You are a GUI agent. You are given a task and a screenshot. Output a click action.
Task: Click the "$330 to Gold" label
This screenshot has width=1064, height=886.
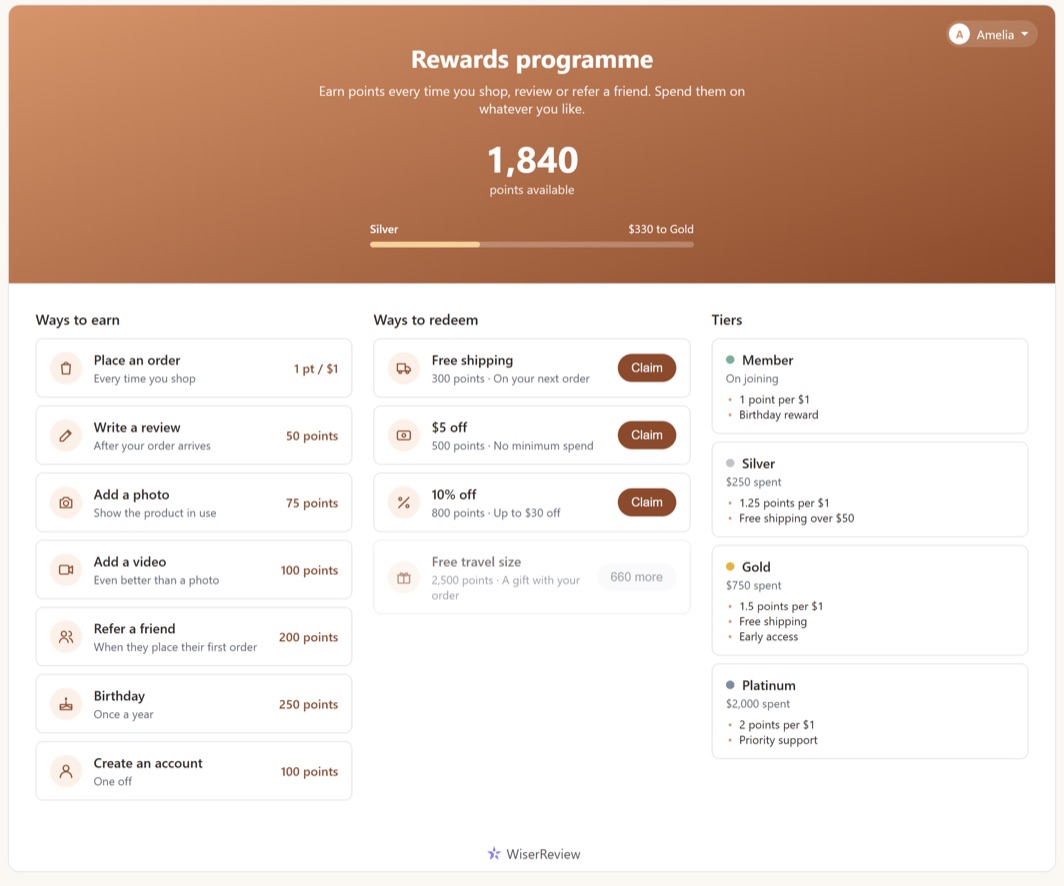tap(661, 229)
